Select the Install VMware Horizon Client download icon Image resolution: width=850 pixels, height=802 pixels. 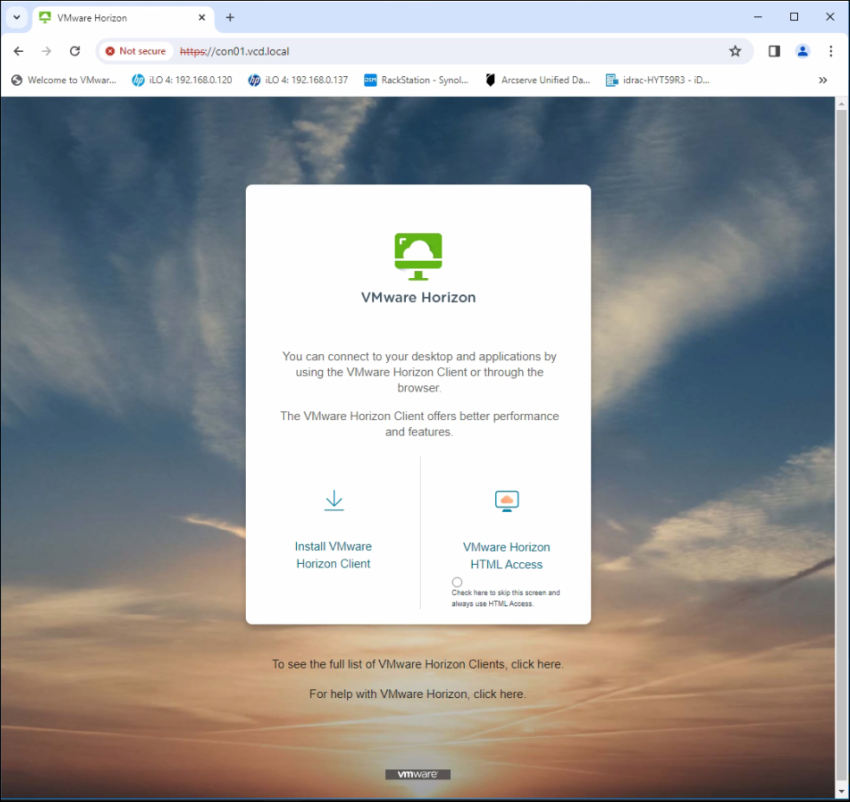pos(333,500)
